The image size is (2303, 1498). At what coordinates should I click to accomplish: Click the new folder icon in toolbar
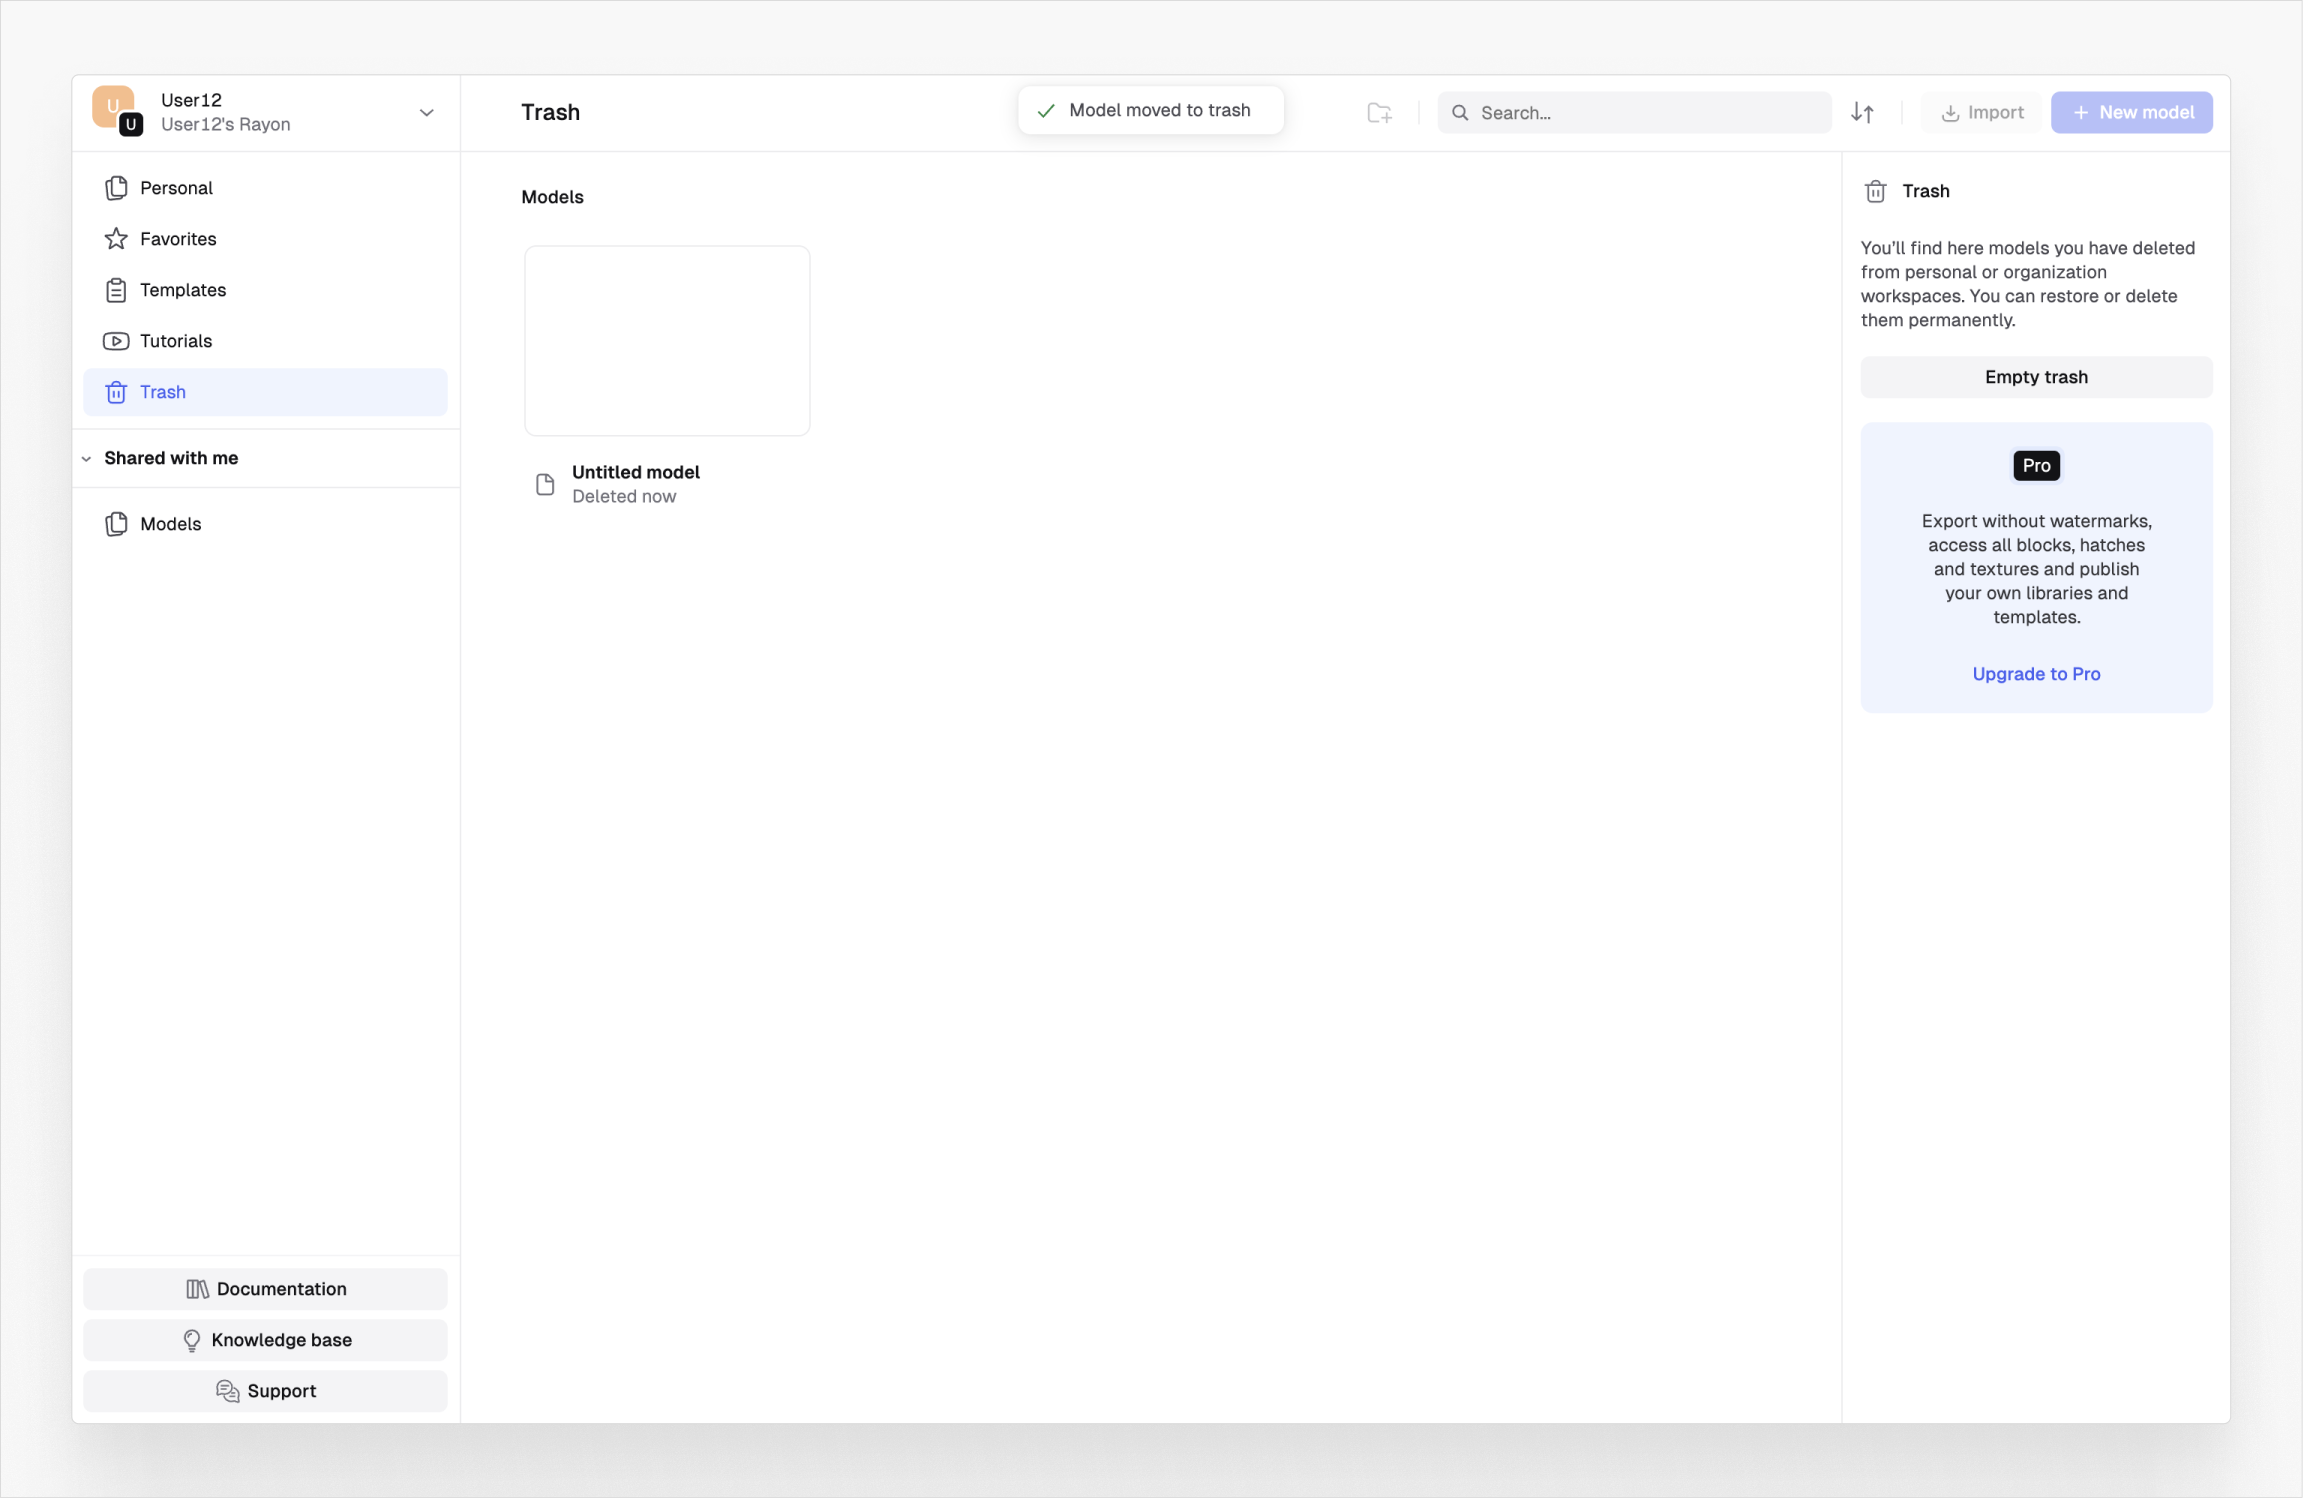(x=1379, y=113)
